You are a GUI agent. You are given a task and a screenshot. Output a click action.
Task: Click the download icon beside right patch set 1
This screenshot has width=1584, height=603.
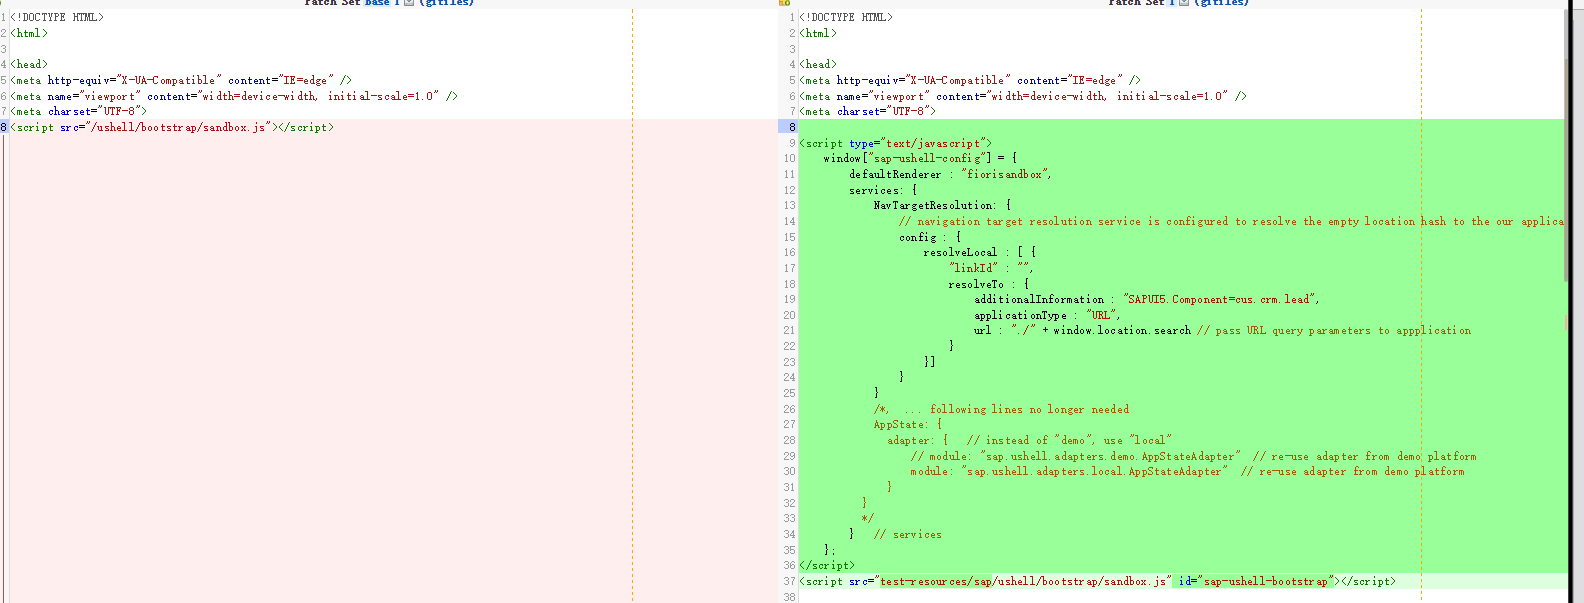tap(1184, 3)
